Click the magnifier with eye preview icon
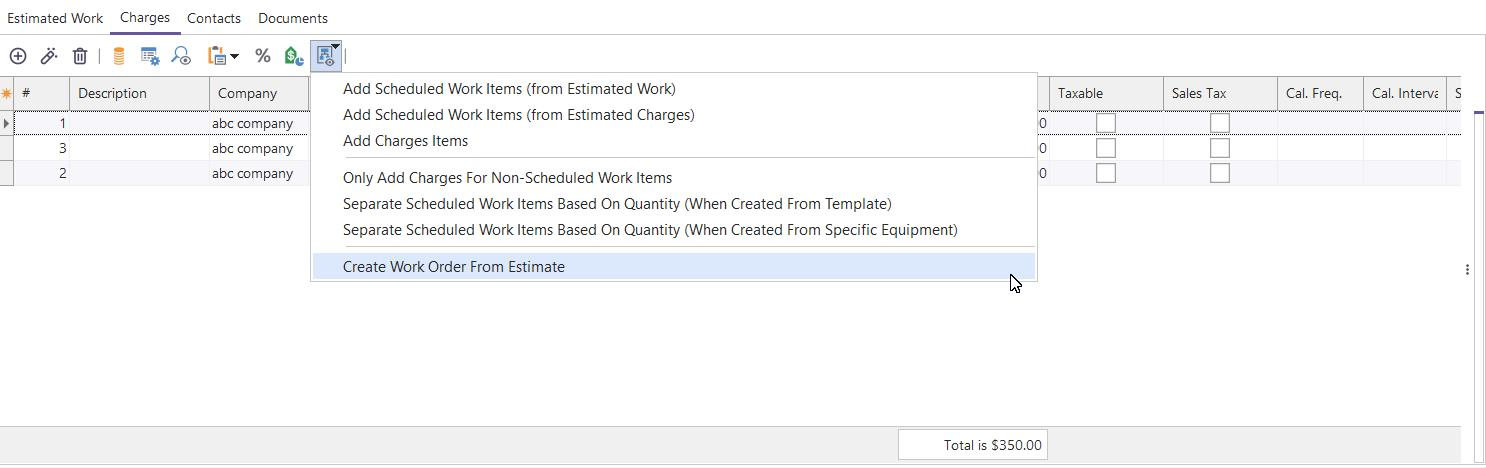1486x468 pixels. pos(181,56)
